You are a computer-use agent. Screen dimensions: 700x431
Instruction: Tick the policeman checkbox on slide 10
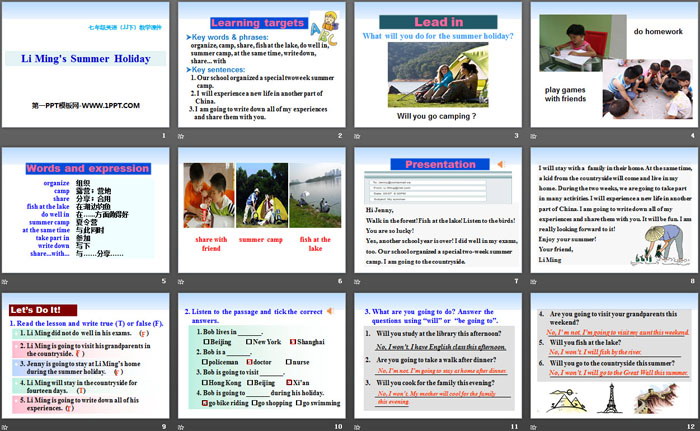click(205, 362)
